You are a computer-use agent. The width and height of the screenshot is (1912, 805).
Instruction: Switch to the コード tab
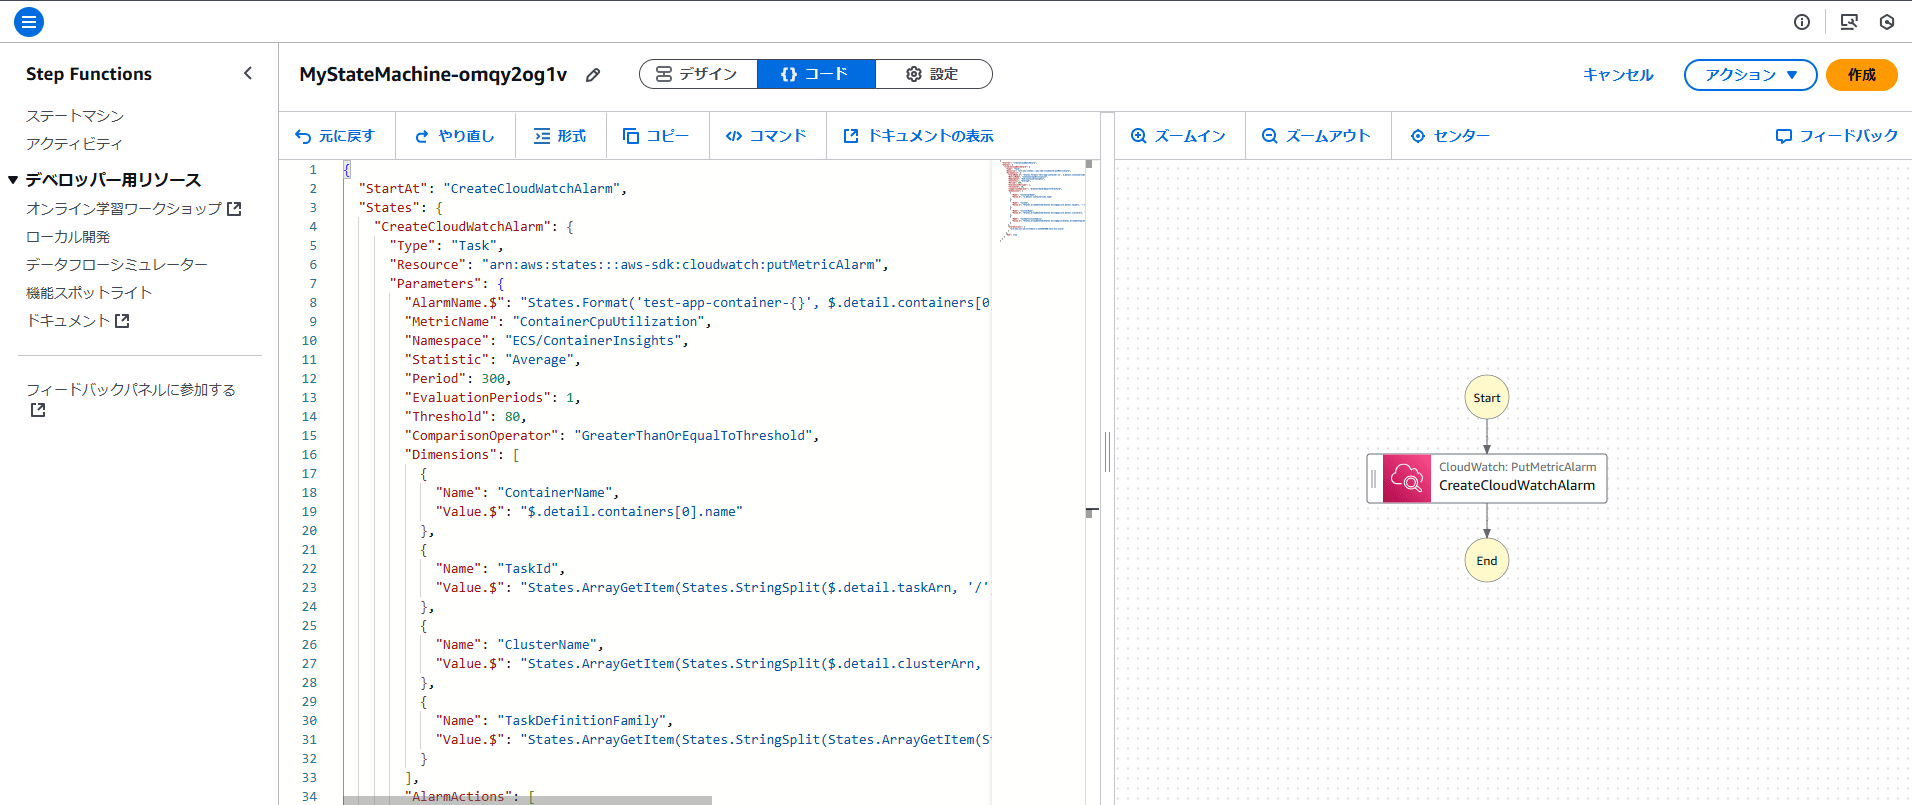tap(816, 74)
